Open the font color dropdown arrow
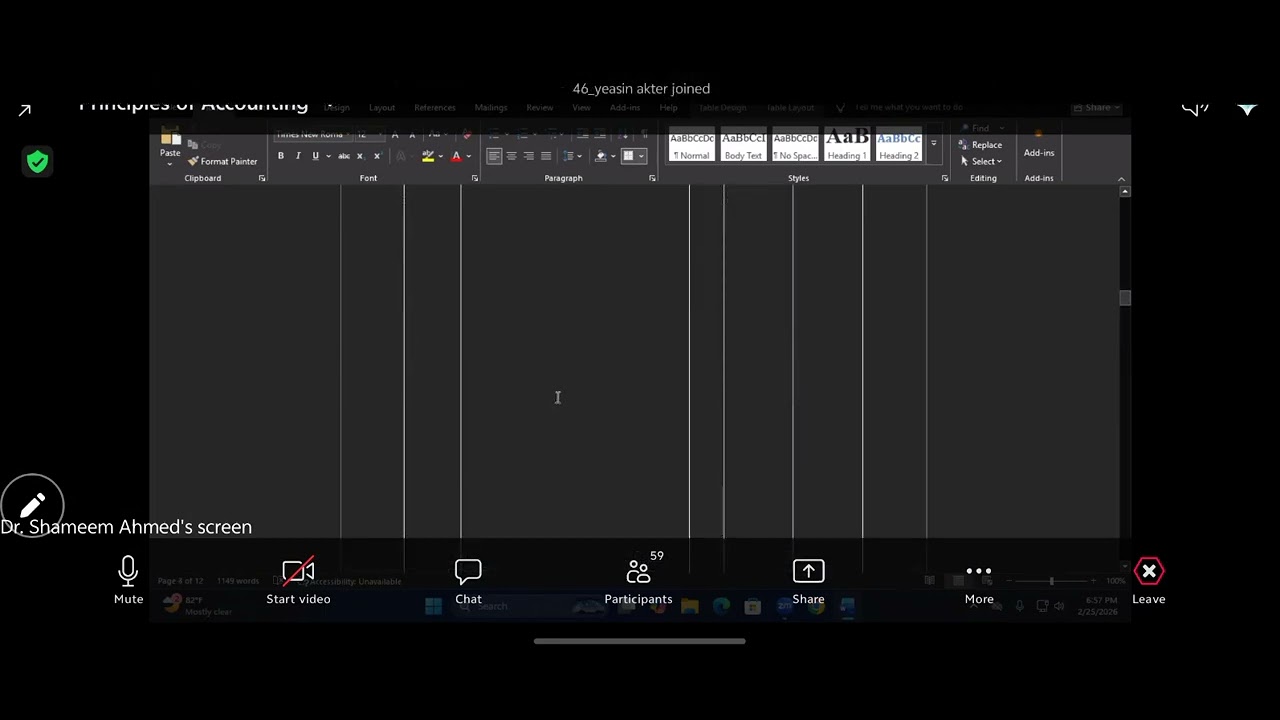 coord(468,156)
